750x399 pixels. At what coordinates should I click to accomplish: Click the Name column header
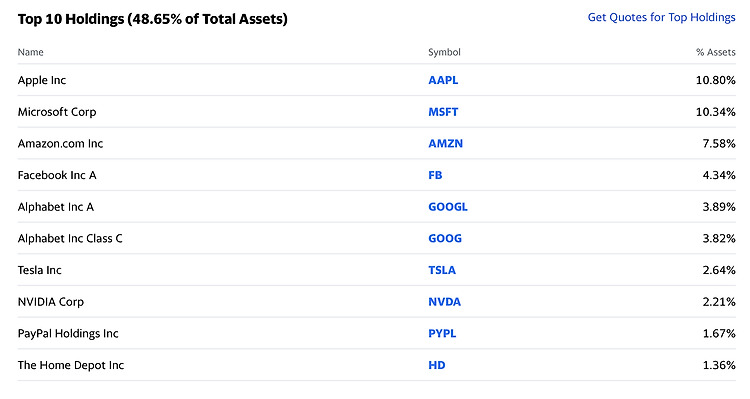[x=31, y=52]
